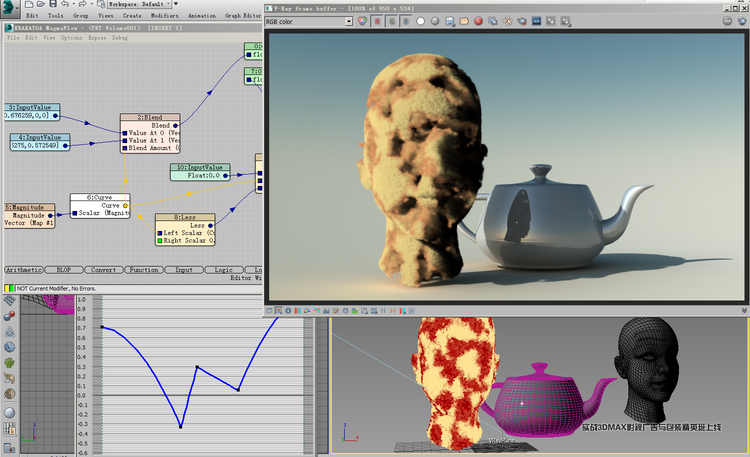
Task: Select the Arithmetic node category
Action: [24, 270]
